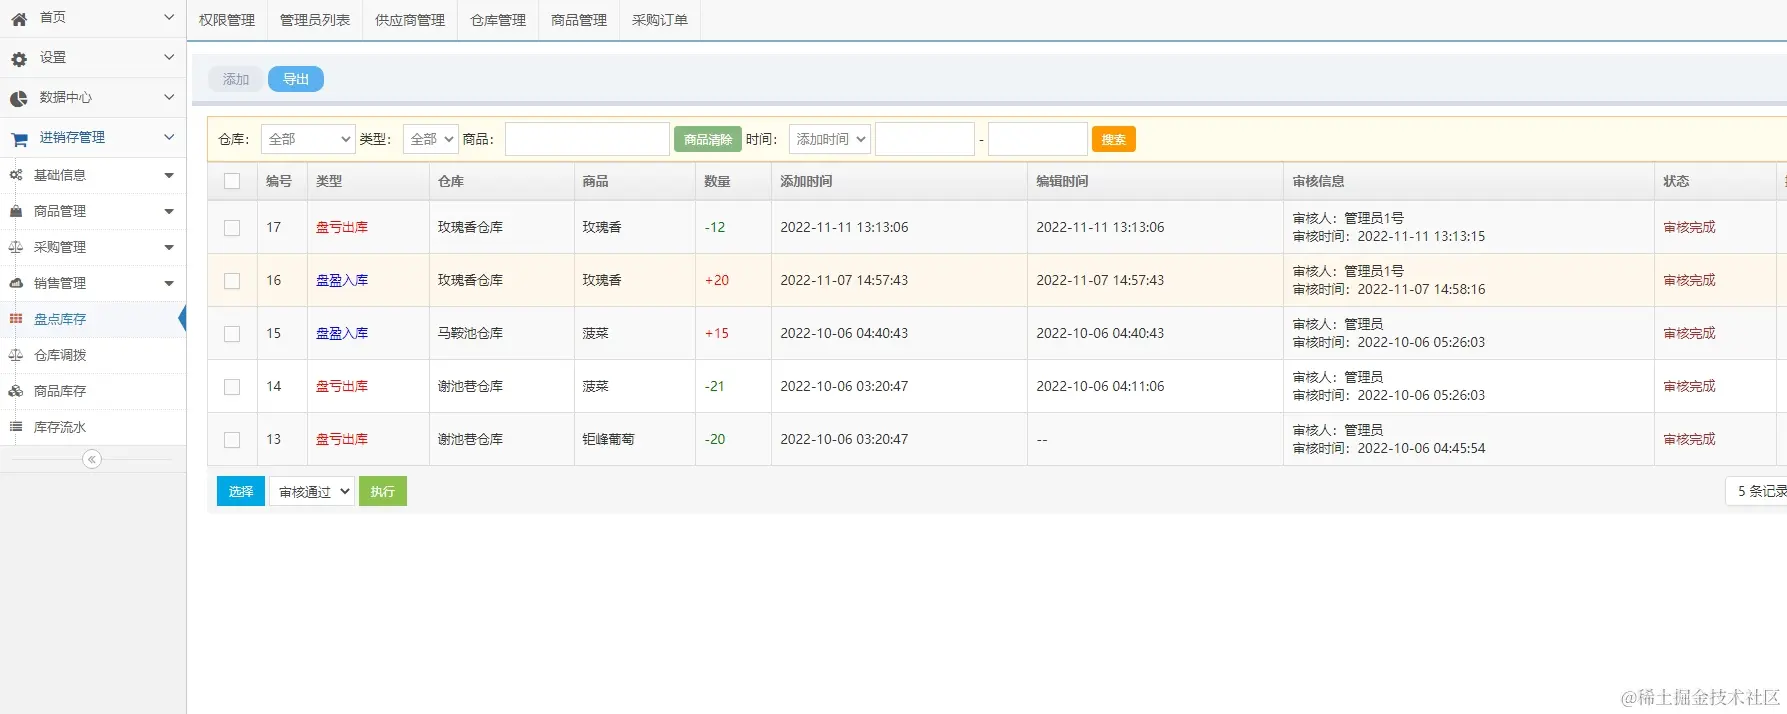1787x714 pixels.
Task: Click the list icon beside 库存流水
Action: [16, 427]
